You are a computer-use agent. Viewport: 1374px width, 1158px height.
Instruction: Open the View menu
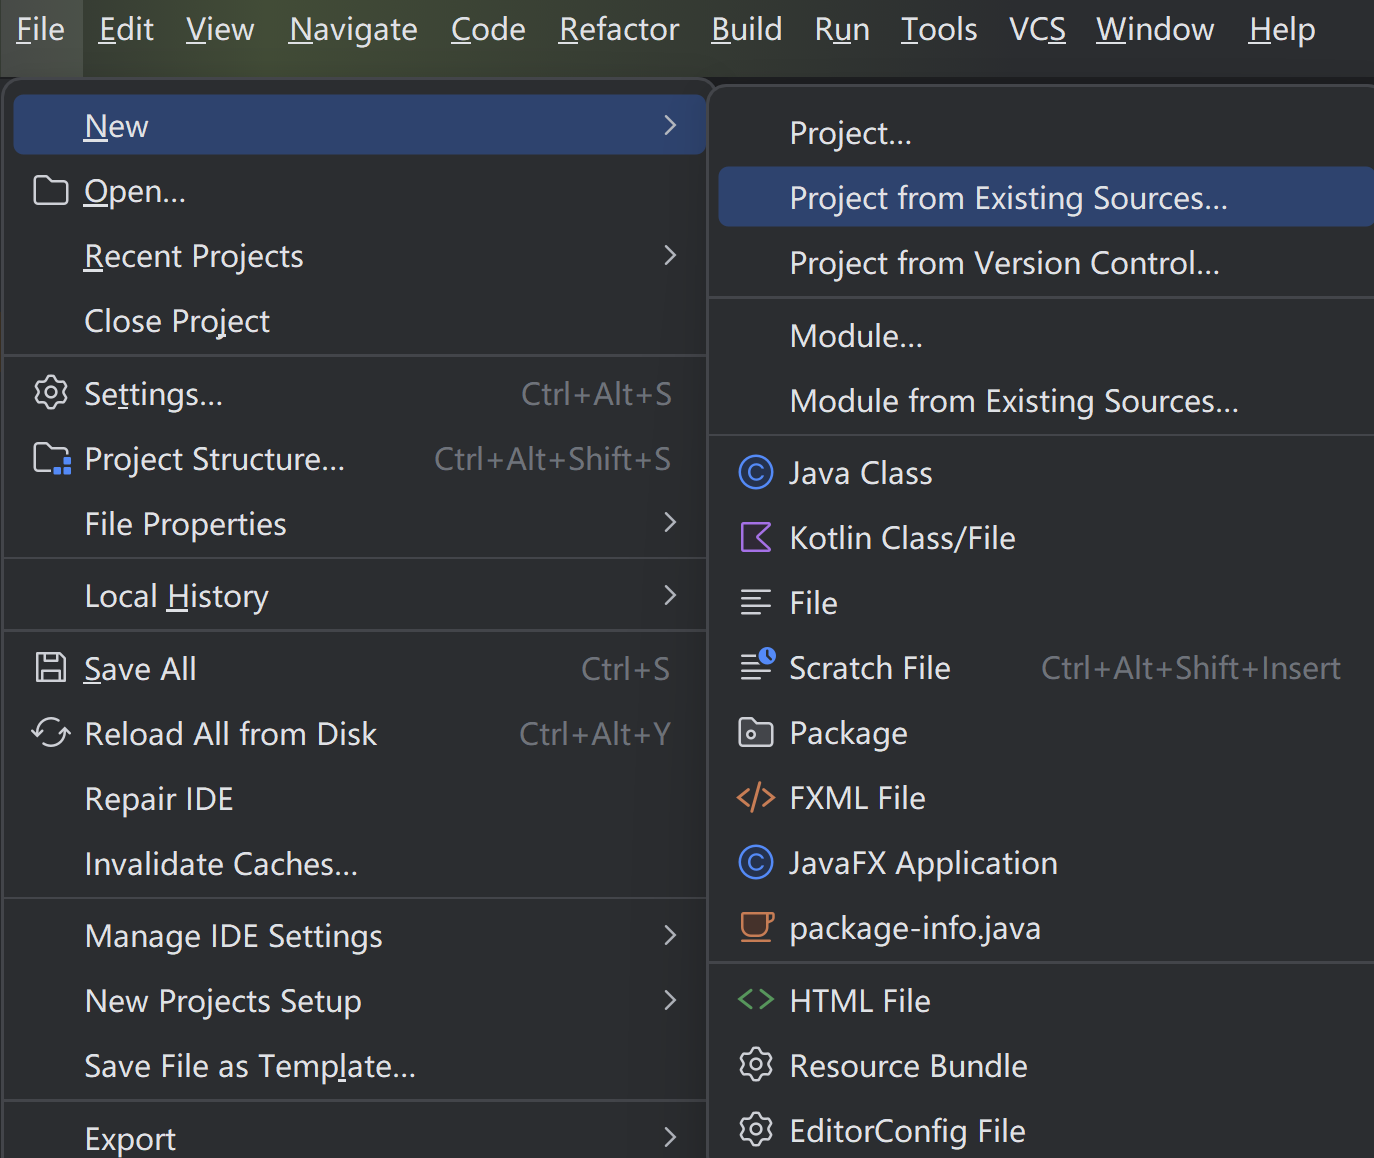coord(220,30)
